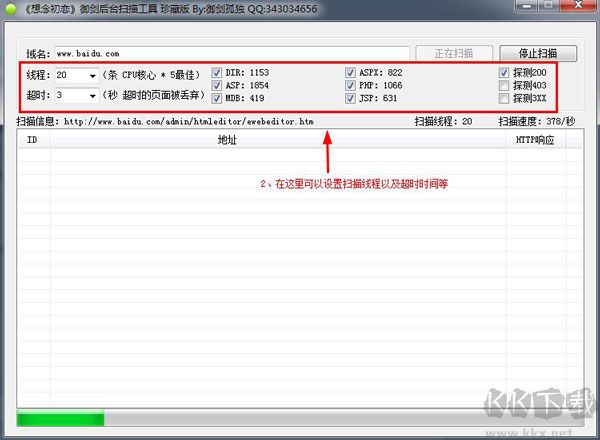
Task: Disable the ASPX: 822 checkbox
Action: tap(351, 73)
